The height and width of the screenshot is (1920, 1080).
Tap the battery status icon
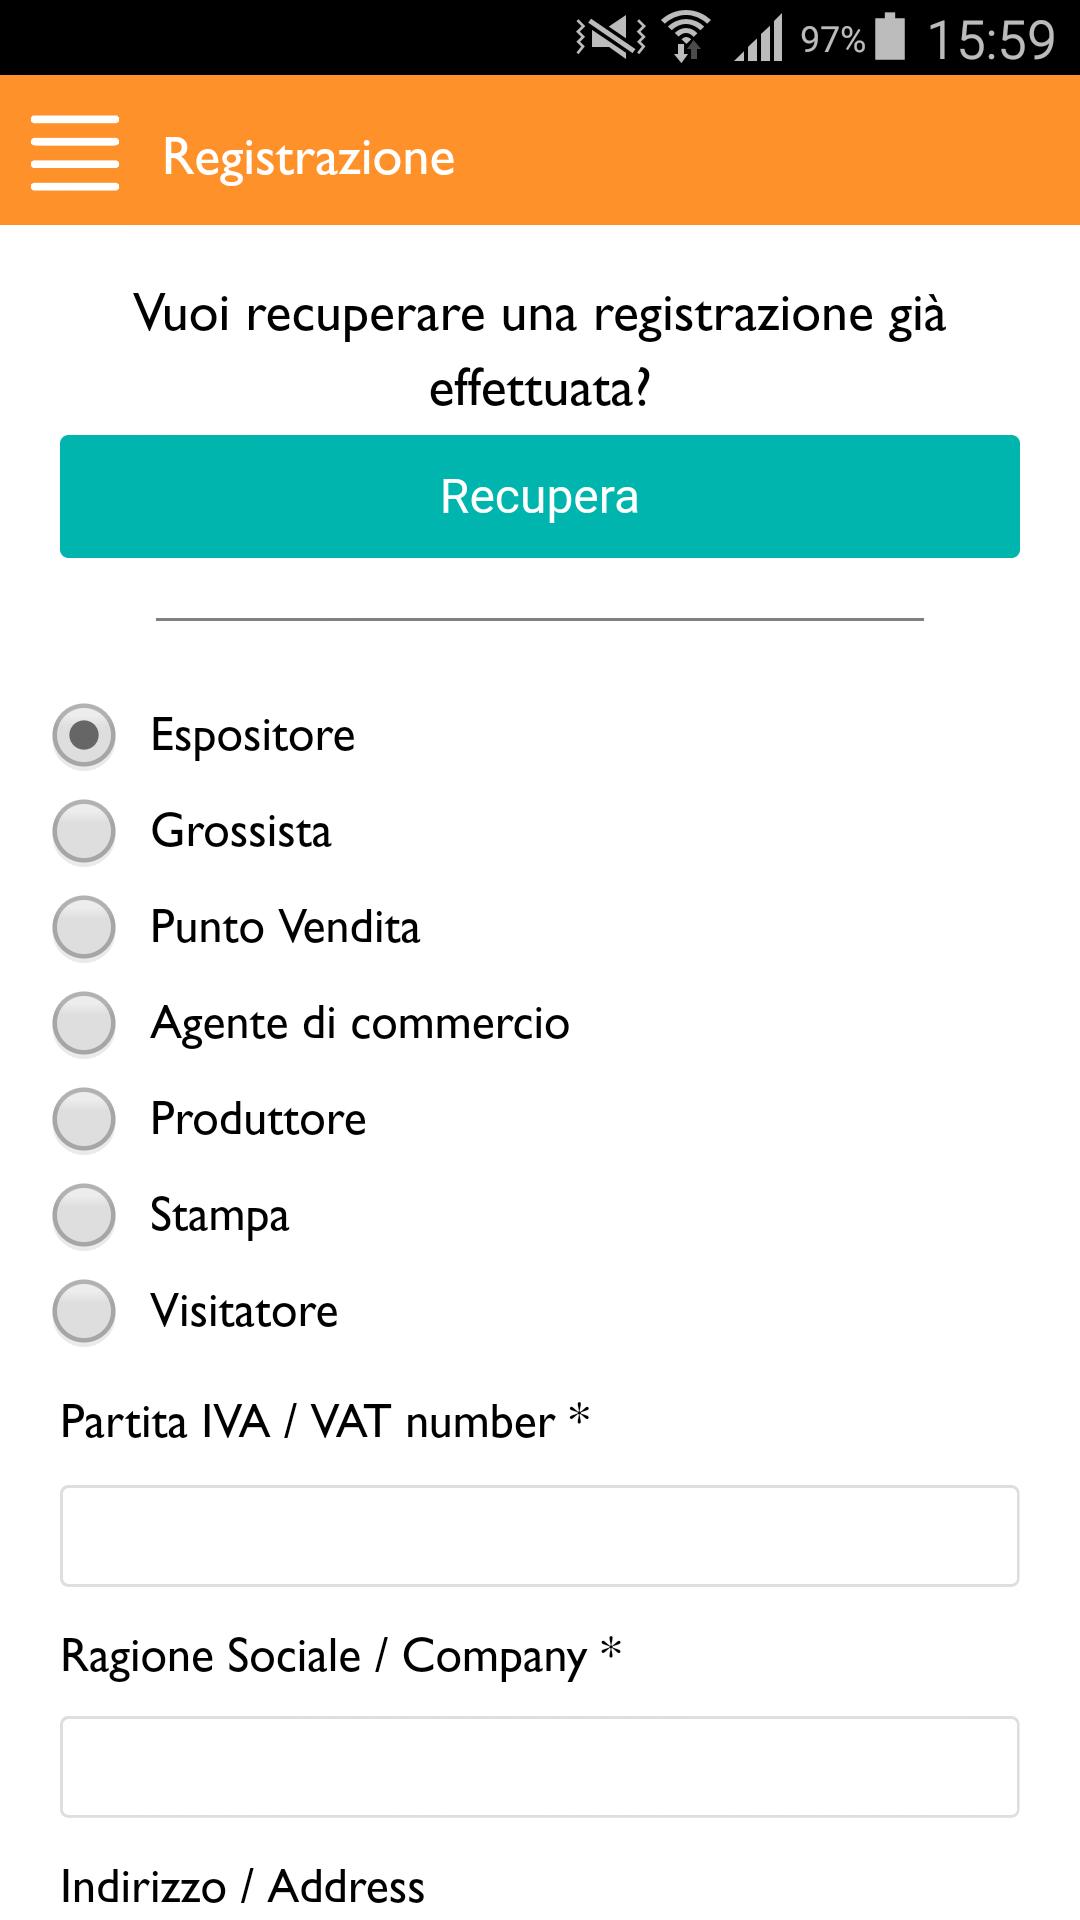(x=890, y=38)
